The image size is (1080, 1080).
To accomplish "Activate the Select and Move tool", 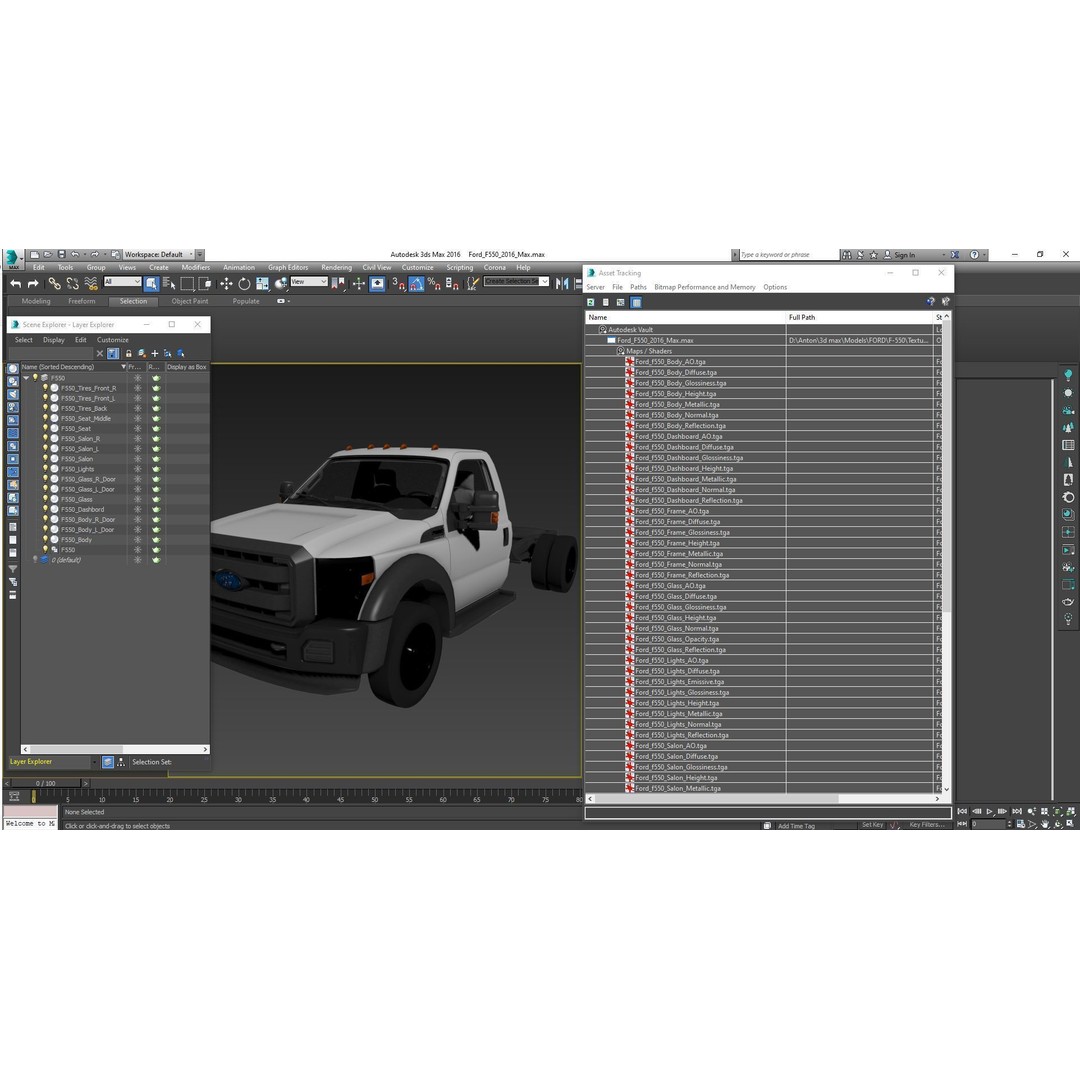I will [226, 284].
